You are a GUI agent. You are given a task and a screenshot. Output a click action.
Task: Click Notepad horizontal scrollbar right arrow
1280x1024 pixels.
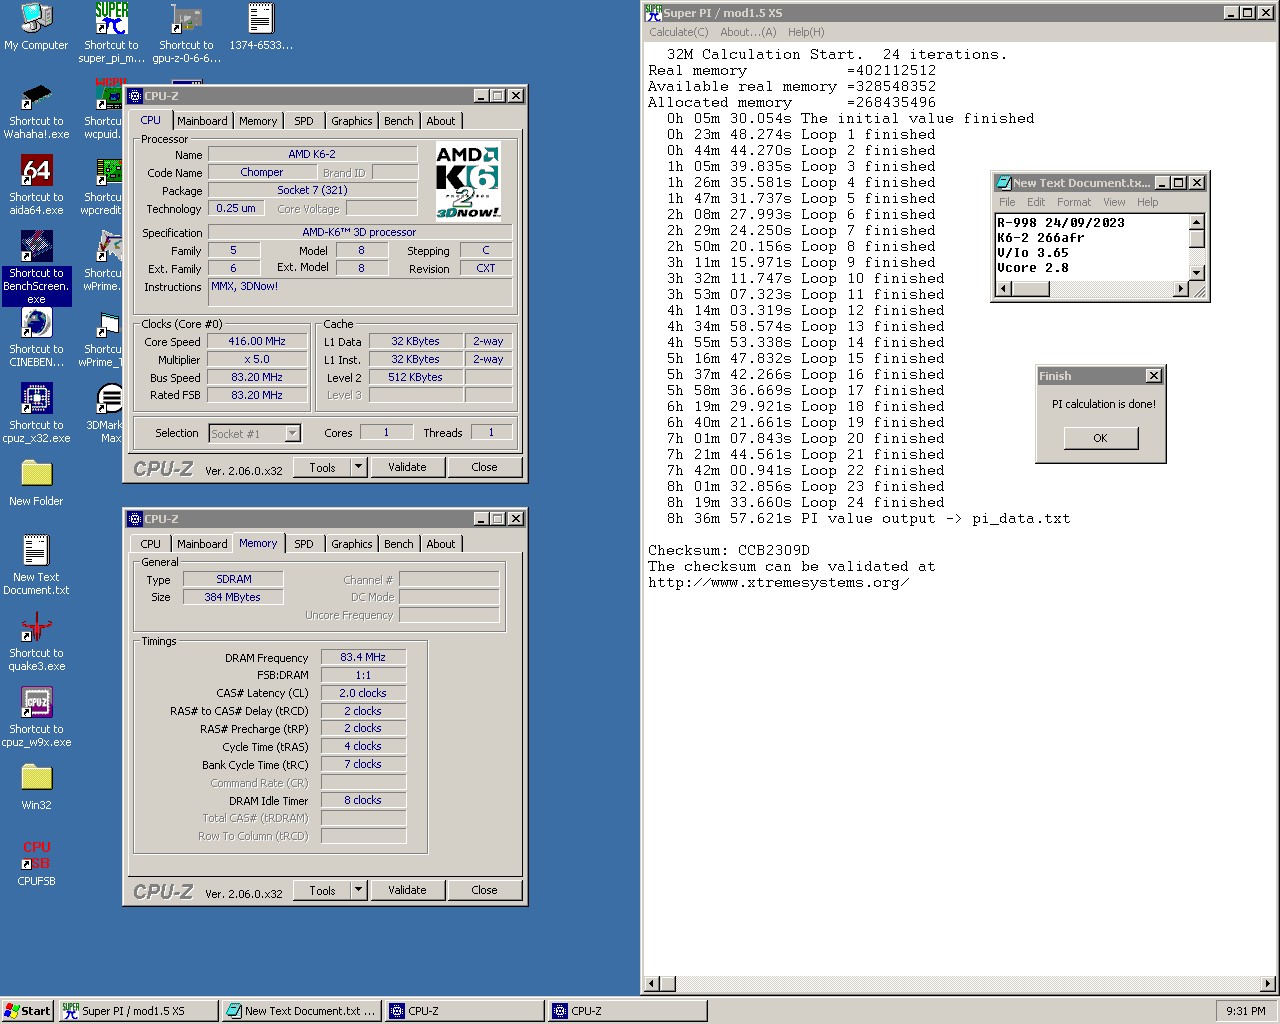[1181, 289]
